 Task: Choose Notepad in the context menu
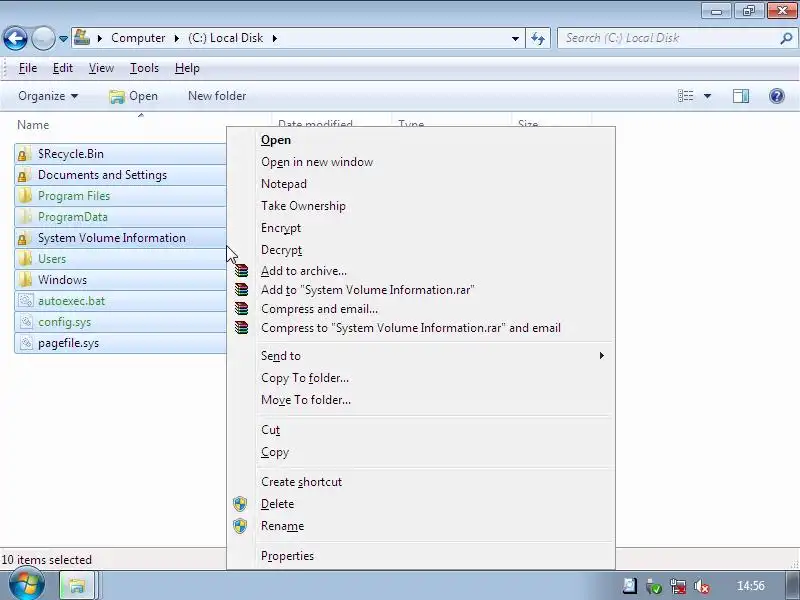point(421,184)
